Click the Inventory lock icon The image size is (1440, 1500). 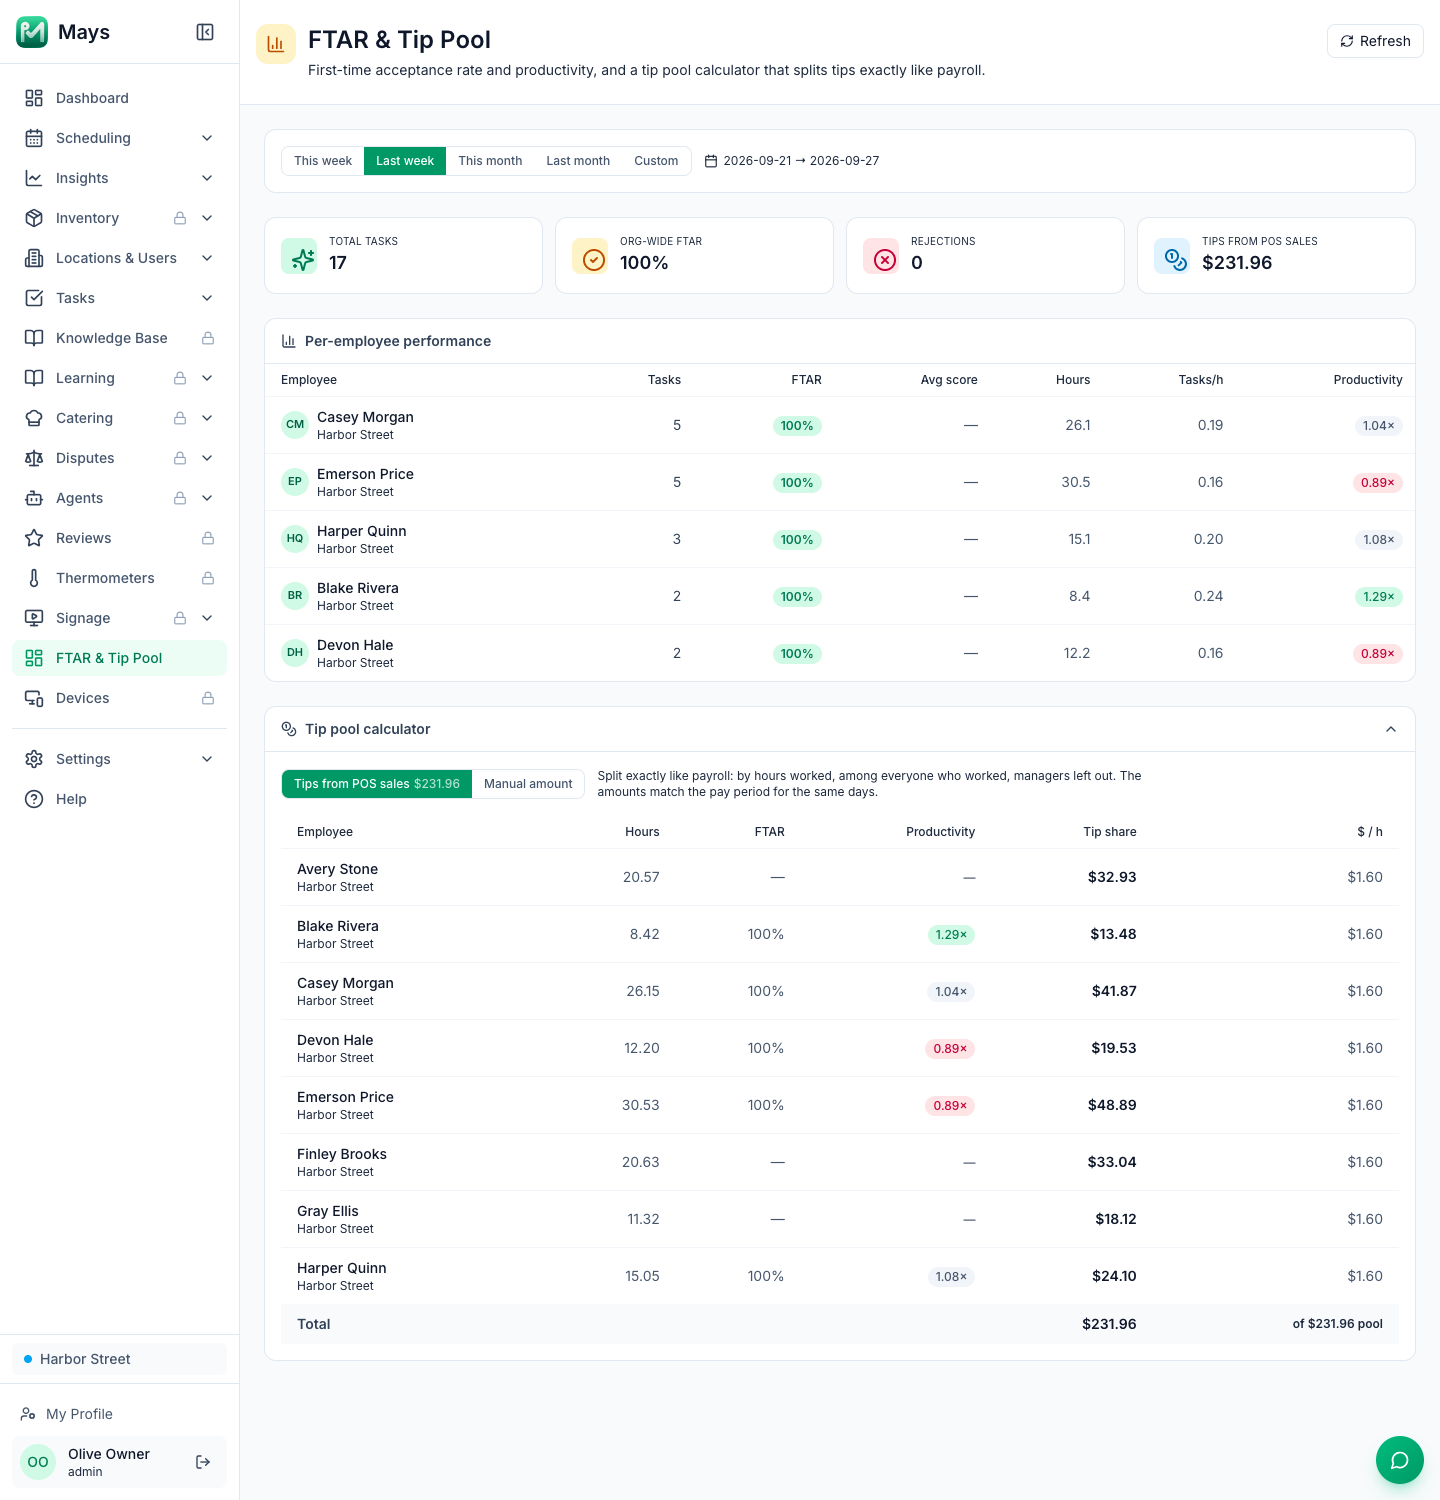pos(180,218)
